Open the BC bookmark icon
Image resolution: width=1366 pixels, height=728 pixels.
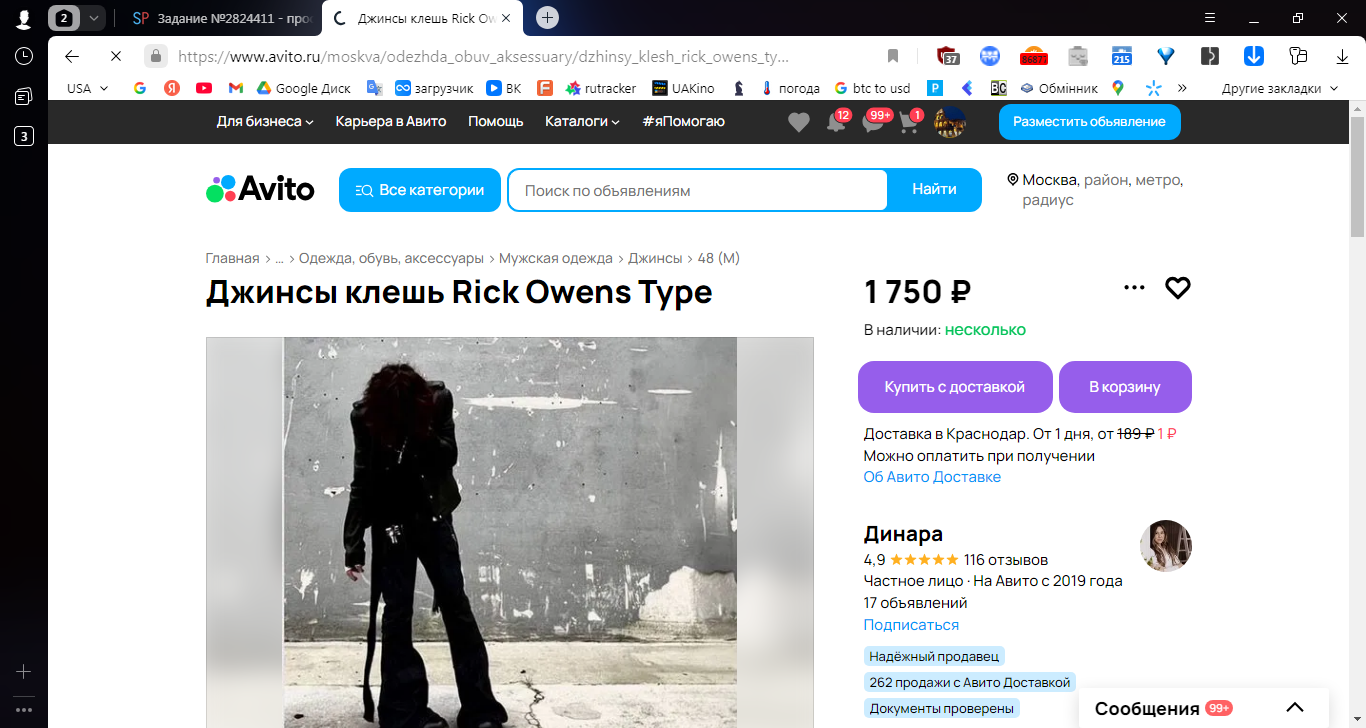click(998, 88)
